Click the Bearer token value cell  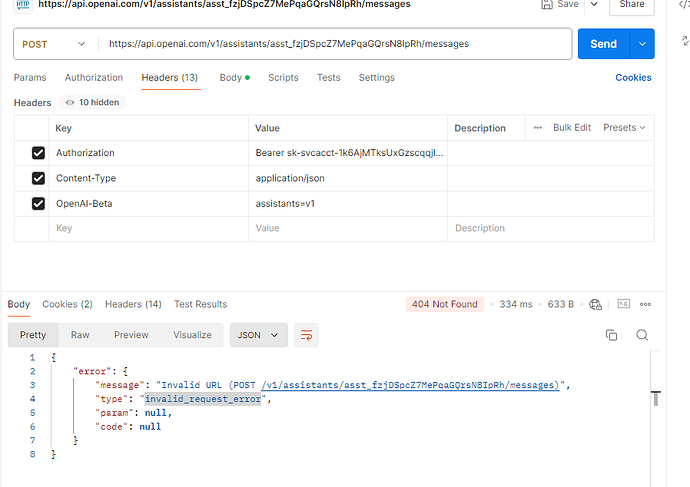click(x=348, y=153)
